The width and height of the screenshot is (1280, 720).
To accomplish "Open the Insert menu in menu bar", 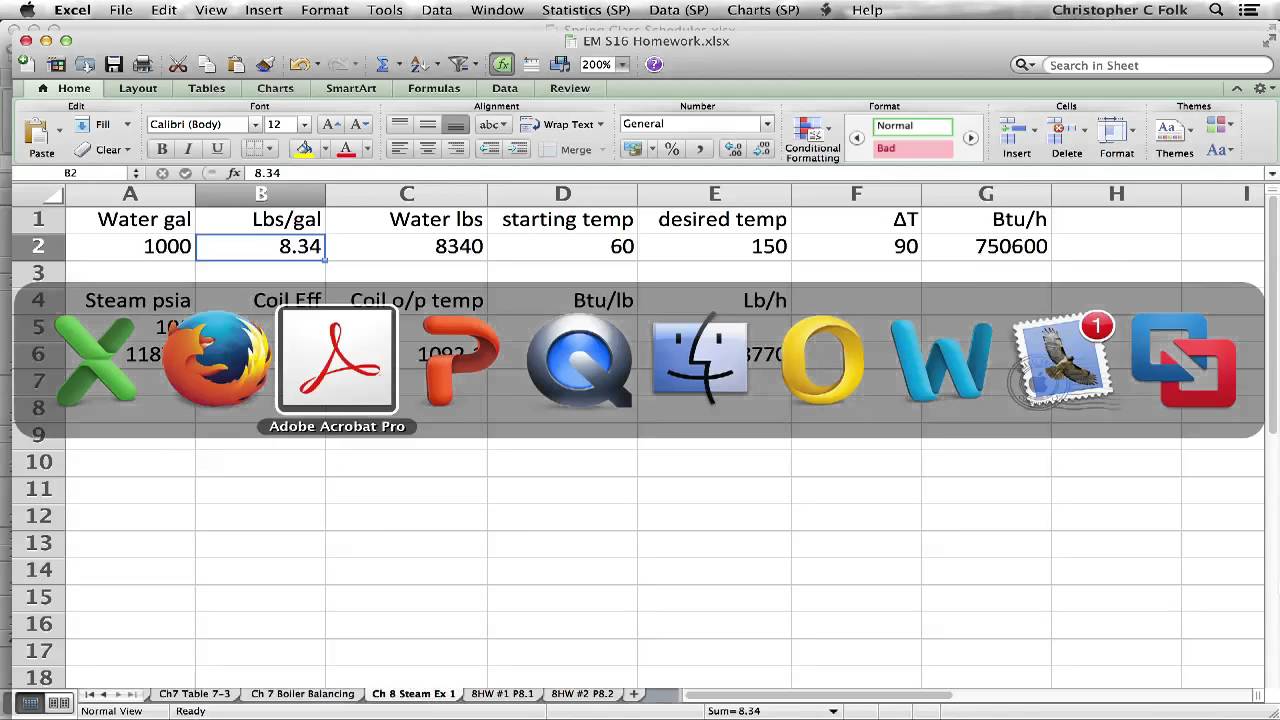I will tap(264, 10).
